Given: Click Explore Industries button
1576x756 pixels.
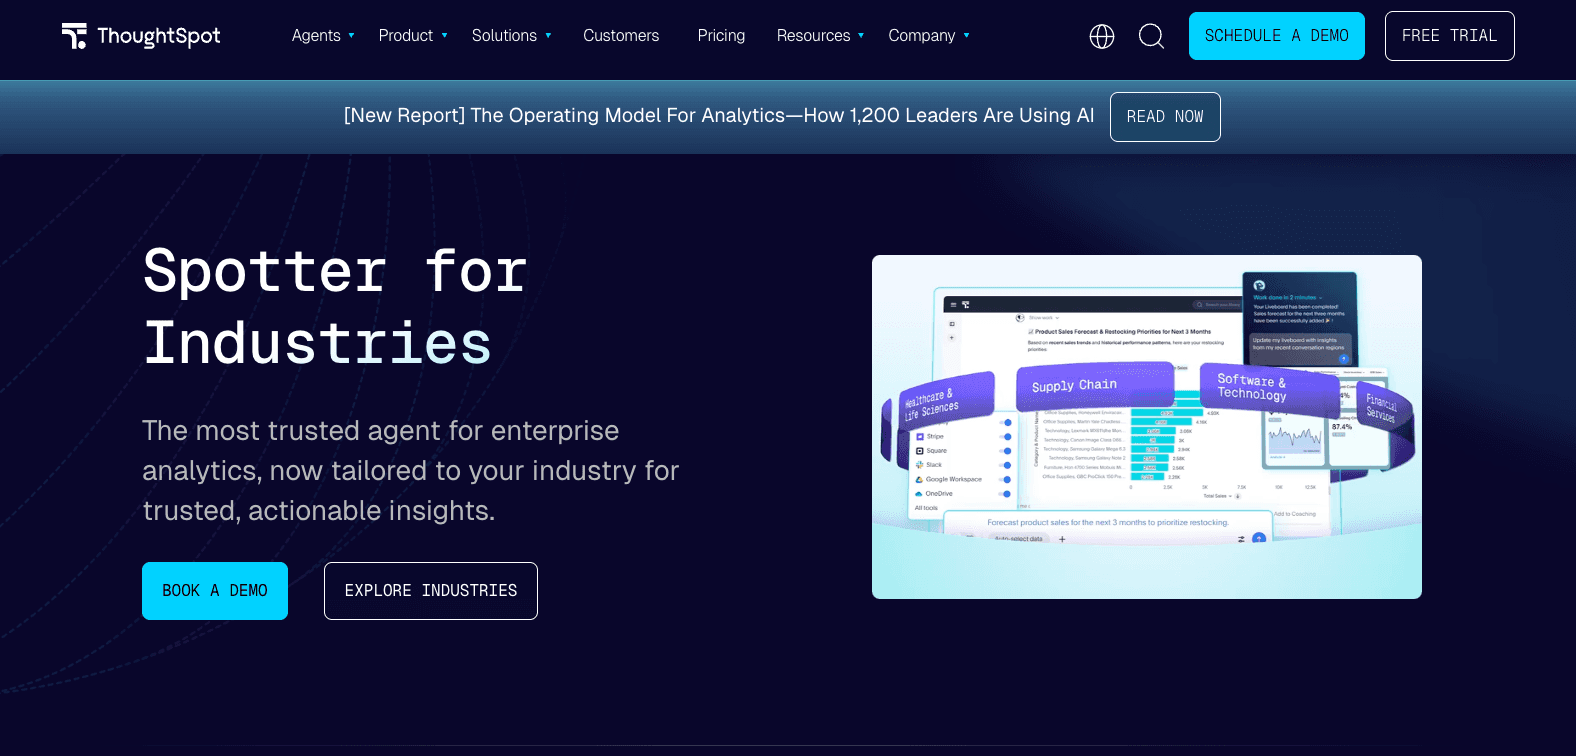Looking at the screenshot, I should point(431,591).
